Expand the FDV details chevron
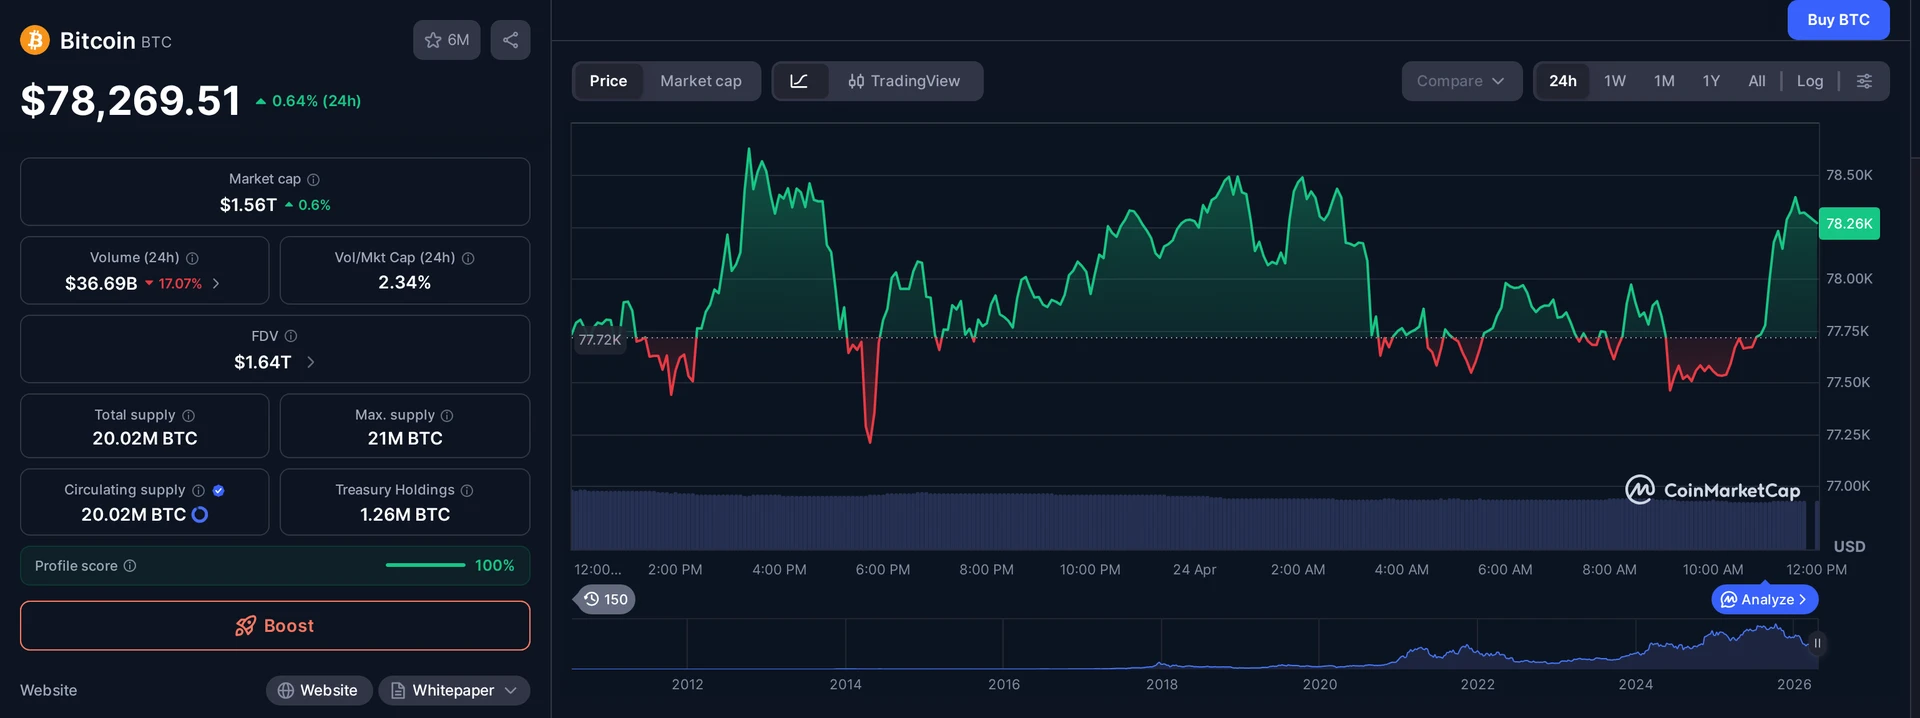This screenshot has height=718, width=1920. (x=310, y=362)
